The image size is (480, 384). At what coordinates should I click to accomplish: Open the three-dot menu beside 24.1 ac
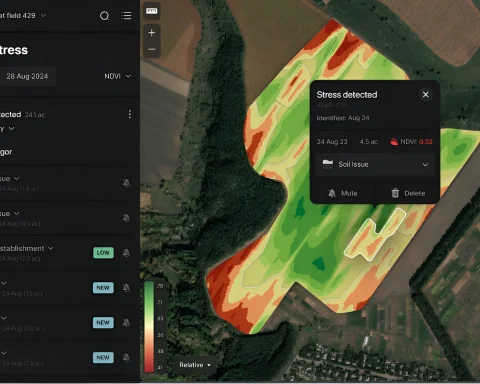click(x=130, y=114)
